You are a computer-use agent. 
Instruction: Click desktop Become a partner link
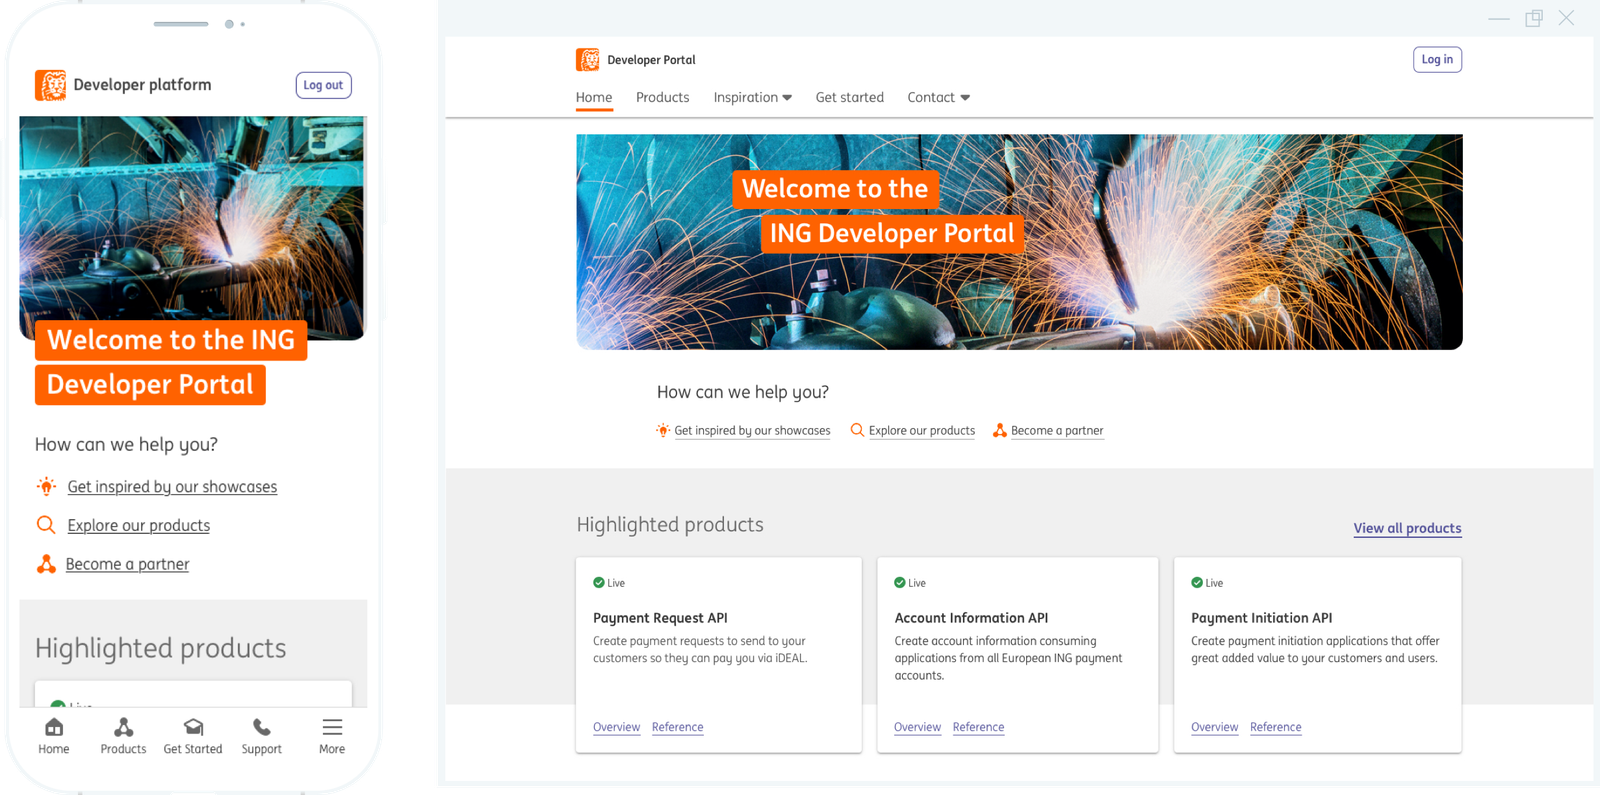tap(1057, 430)
